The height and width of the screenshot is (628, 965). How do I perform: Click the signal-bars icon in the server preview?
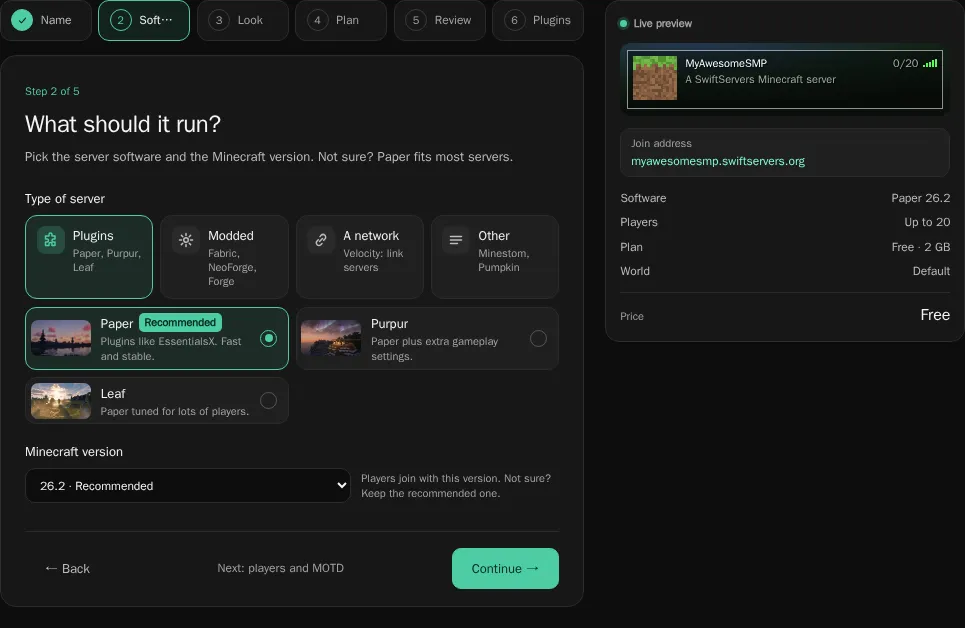pyautogui.click(x=930, y=63)
